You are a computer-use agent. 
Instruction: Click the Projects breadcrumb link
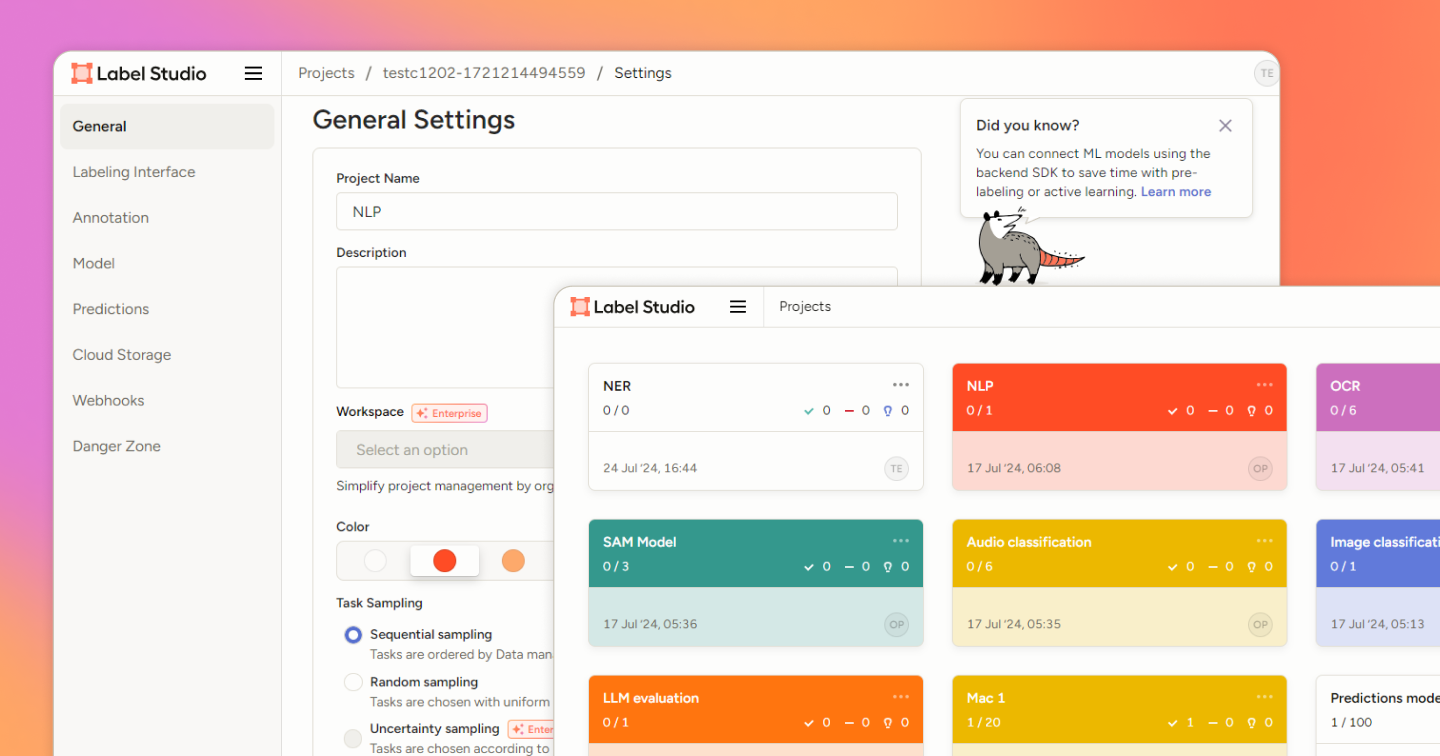[326, 72]
